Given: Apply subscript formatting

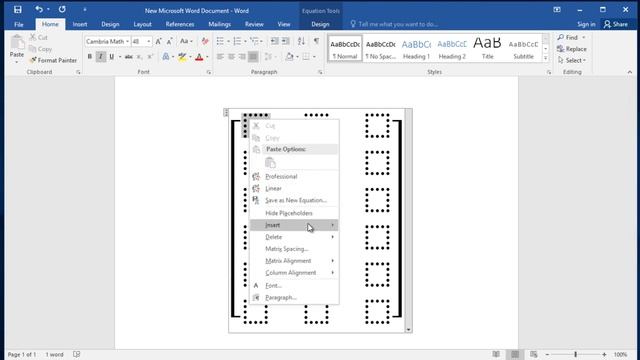Looking at the screenshot, I should (x=140, y=57).
